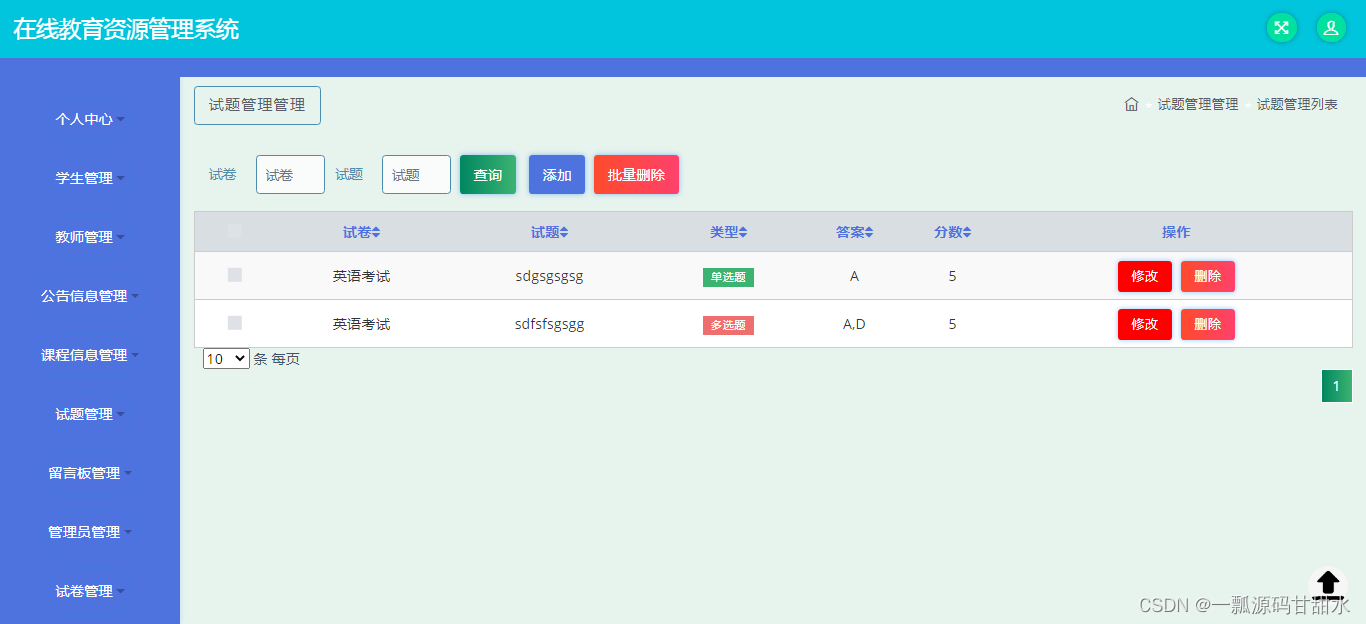Go to page 1 in pagination
Viewport: 1366px width, 624px height.
coord(1337,386)
